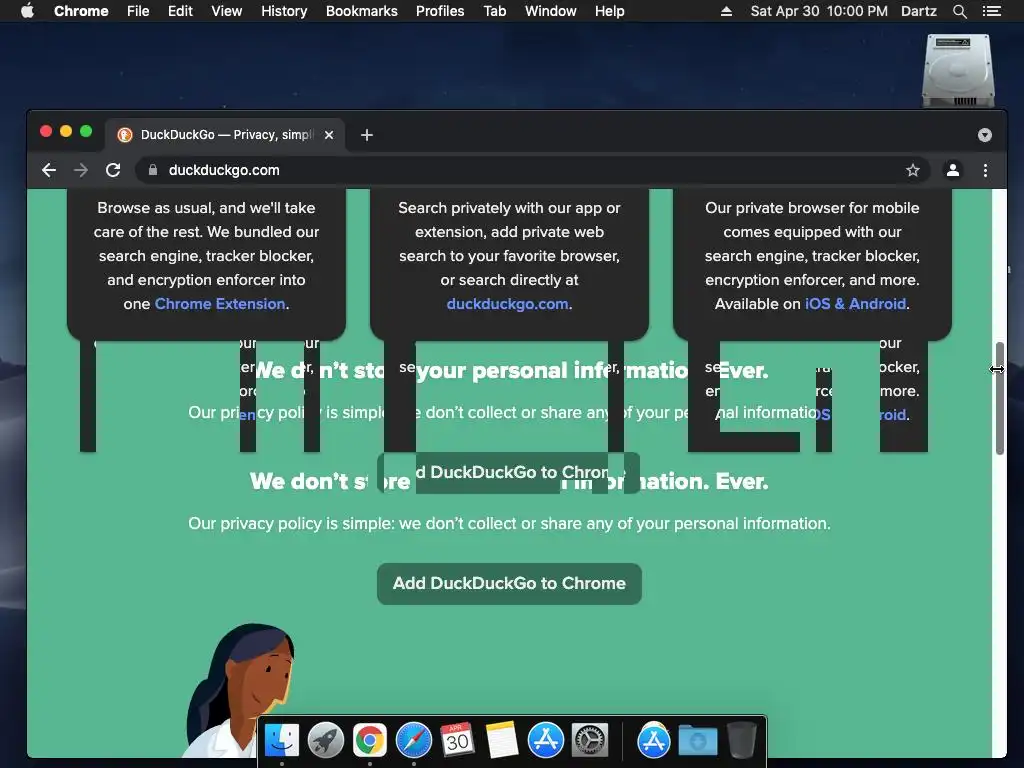
Task: Click the duckduckgo.com address bar
Action: pyautogui.click(x=532, y=170)
